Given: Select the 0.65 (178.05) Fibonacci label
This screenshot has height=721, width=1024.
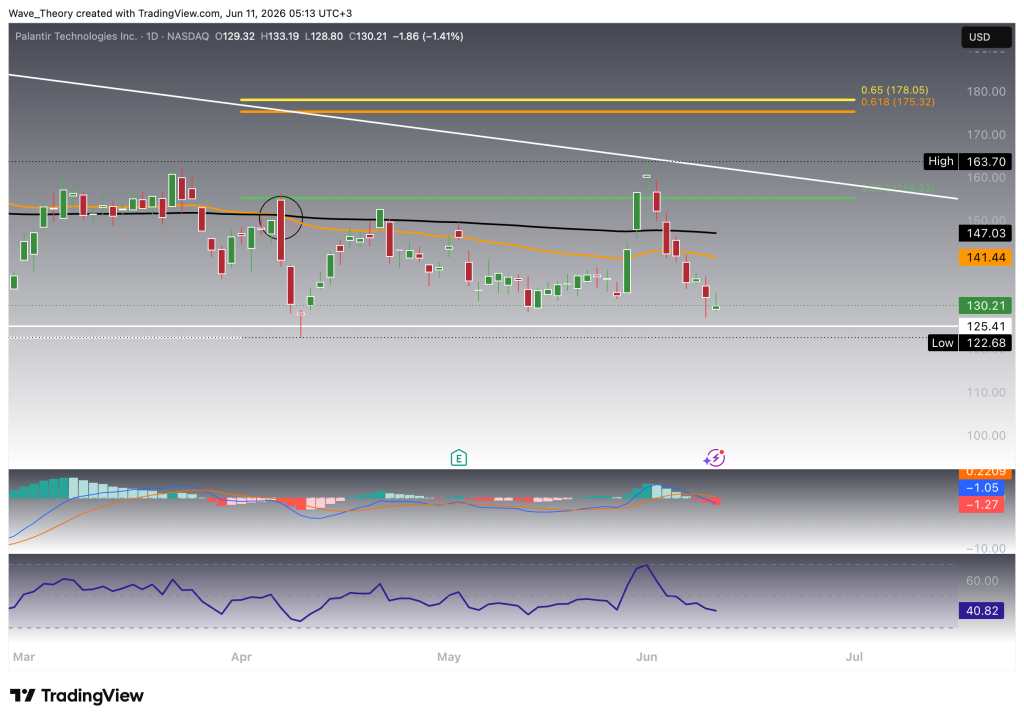Looking at the screenshot, I should coord(894,90).
